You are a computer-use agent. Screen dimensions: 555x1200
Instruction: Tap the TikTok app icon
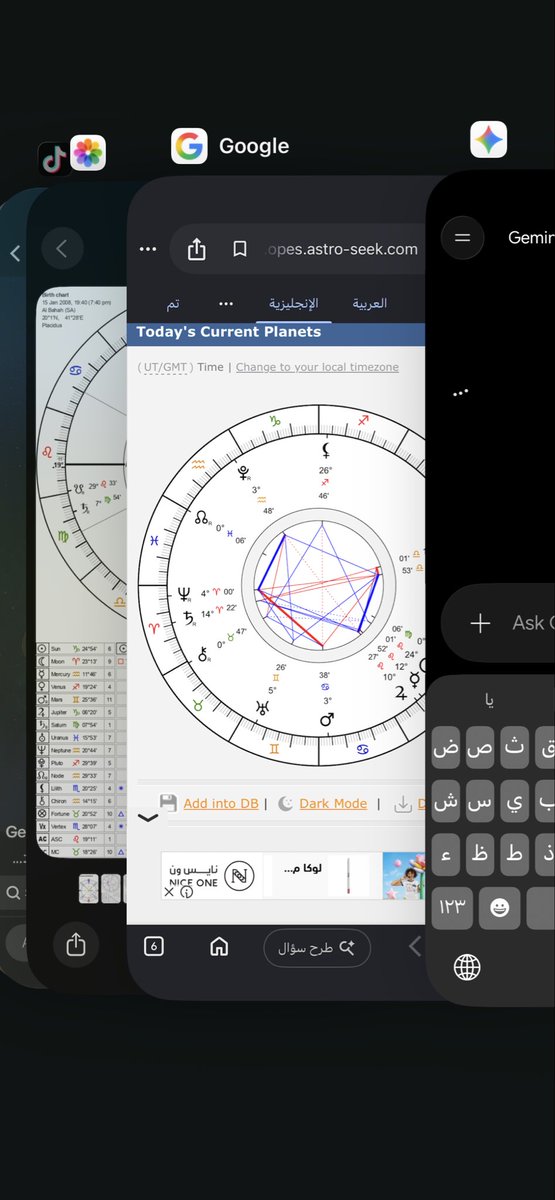click(x=52, y=158)
